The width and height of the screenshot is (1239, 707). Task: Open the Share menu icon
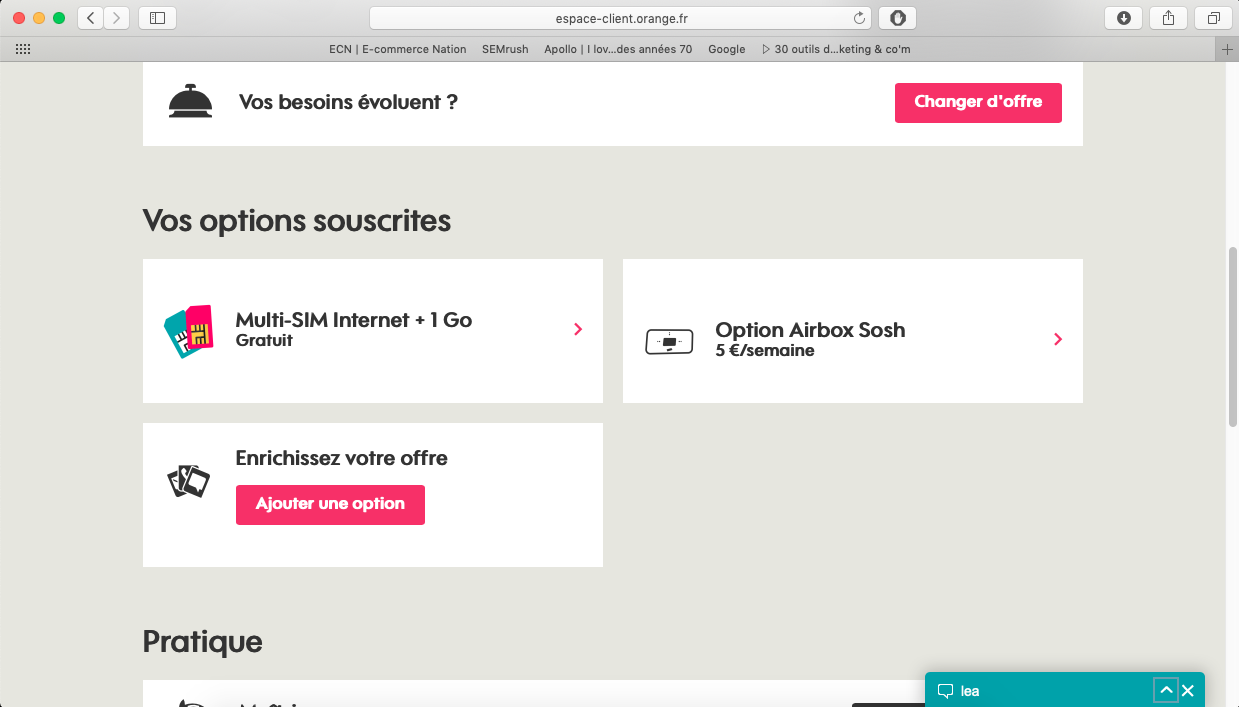[1169, 18]
